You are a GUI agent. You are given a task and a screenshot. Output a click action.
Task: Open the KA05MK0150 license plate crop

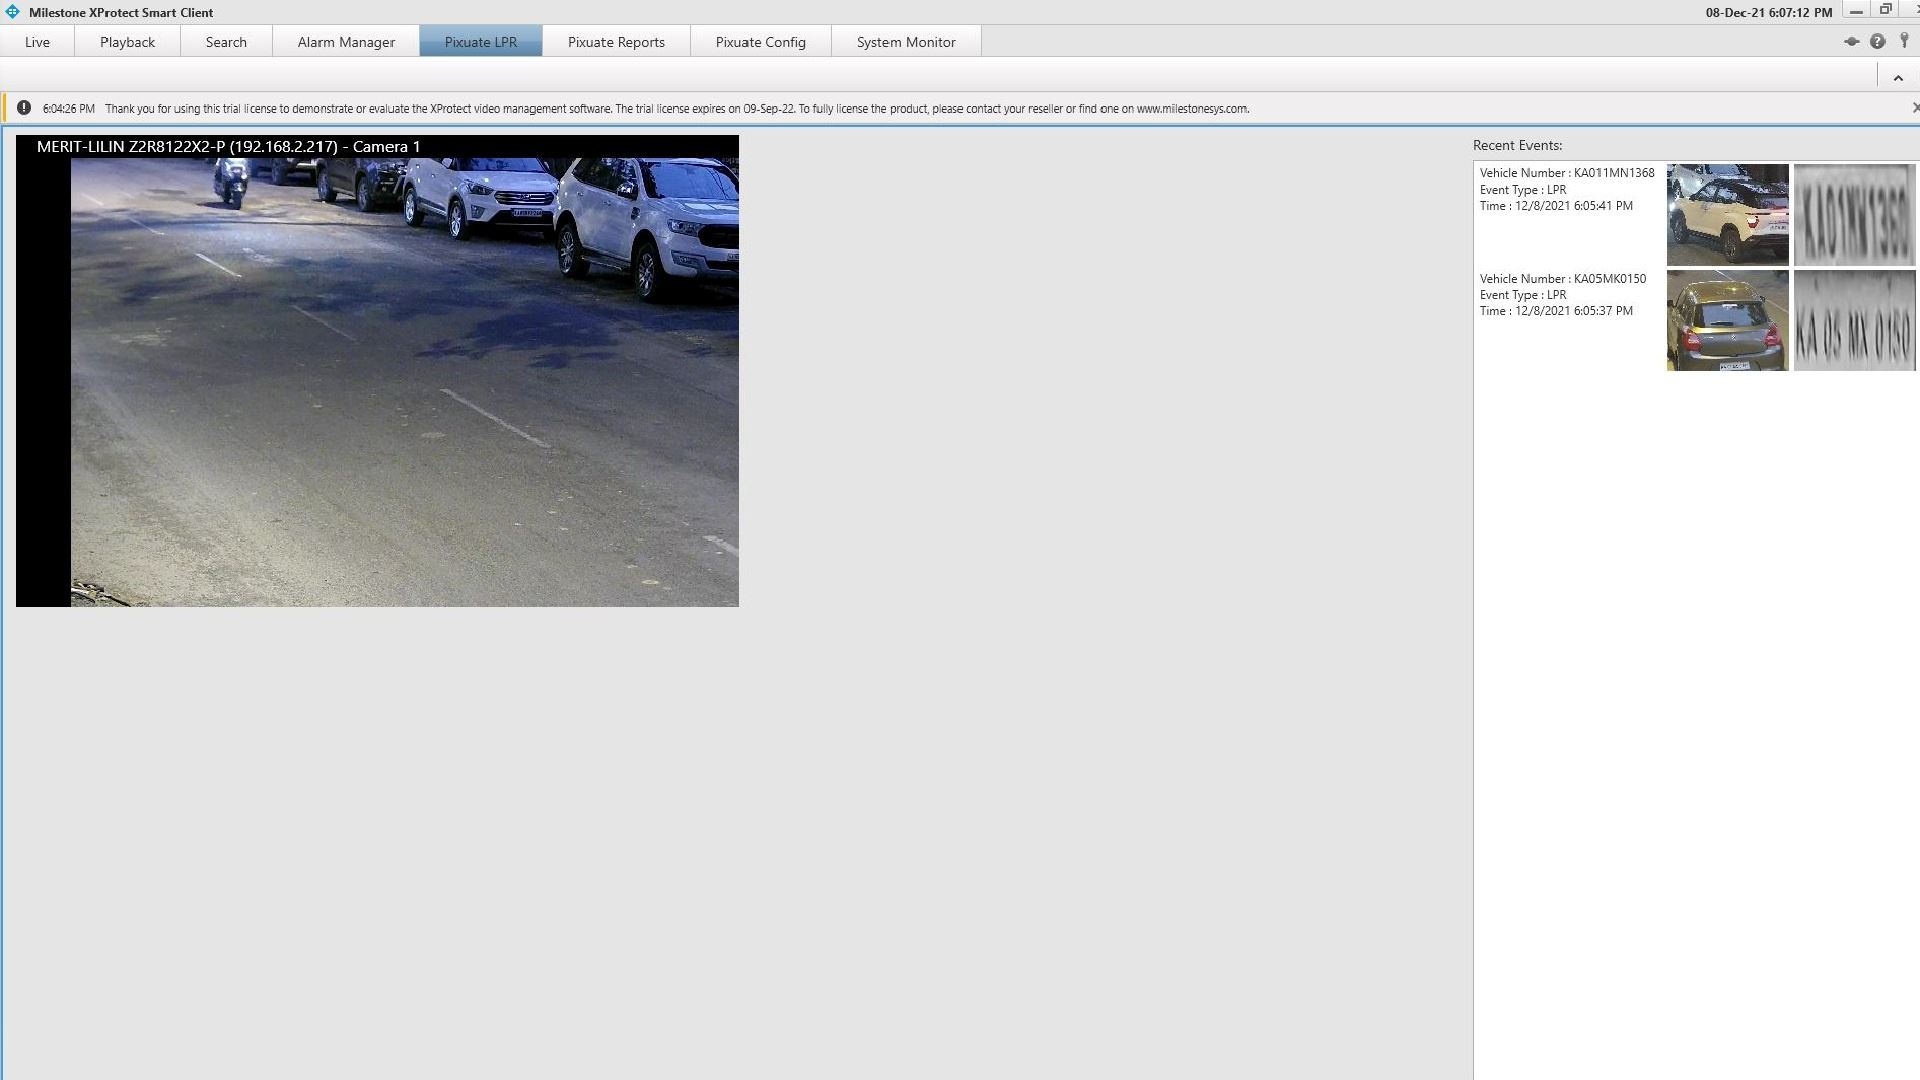click(x=1854, y=321)
